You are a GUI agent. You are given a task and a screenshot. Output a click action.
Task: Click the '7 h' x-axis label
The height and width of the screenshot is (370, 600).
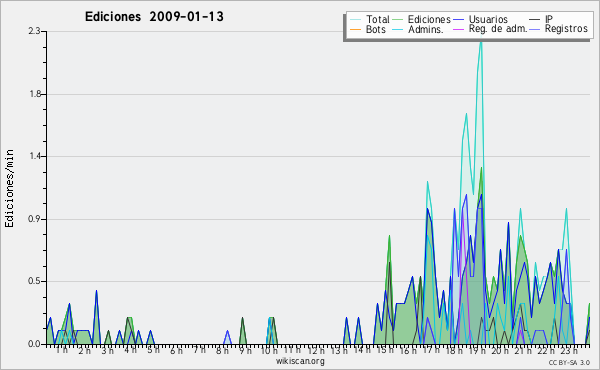click(x=199, y=350)
